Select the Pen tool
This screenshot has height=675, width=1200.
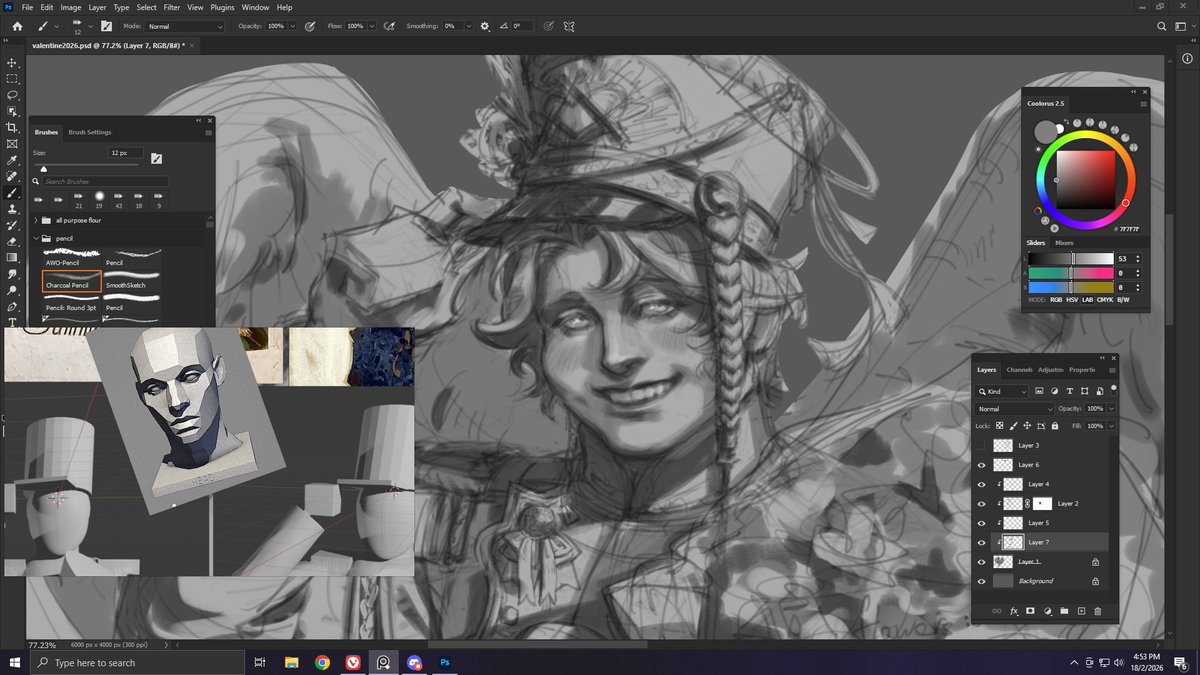12,306
